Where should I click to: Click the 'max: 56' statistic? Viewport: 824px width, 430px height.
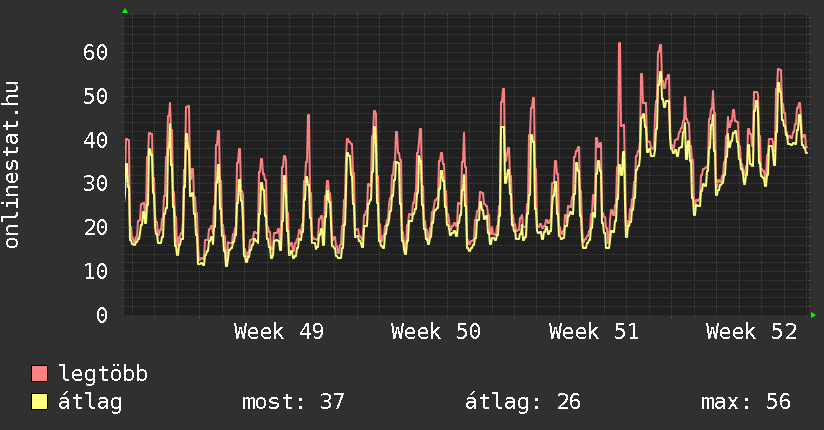pos(745,402)
